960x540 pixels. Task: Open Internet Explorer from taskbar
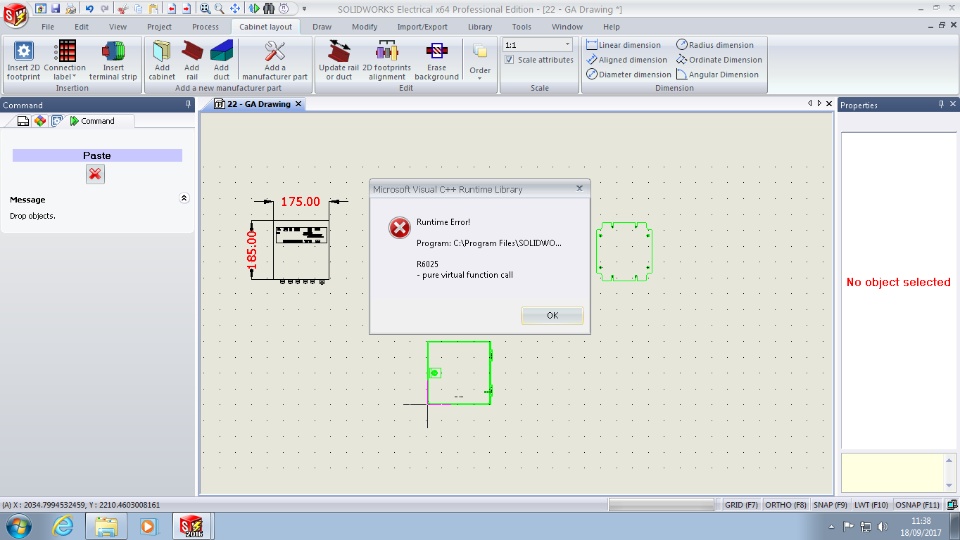pyautogui.click(x=63, y=527)
